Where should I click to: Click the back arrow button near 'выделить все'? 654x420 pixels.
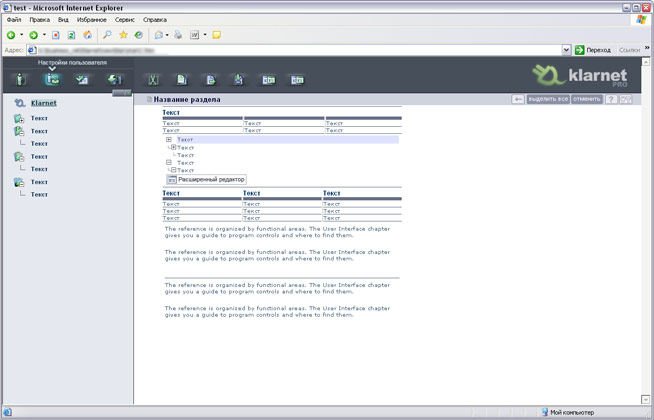pyautogui.click(x=518, y=100)
